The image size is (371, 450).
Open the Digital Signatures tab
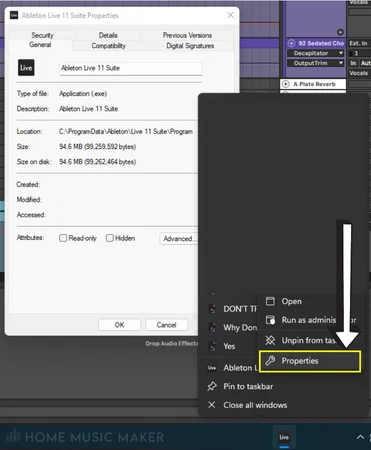point(190,46)
